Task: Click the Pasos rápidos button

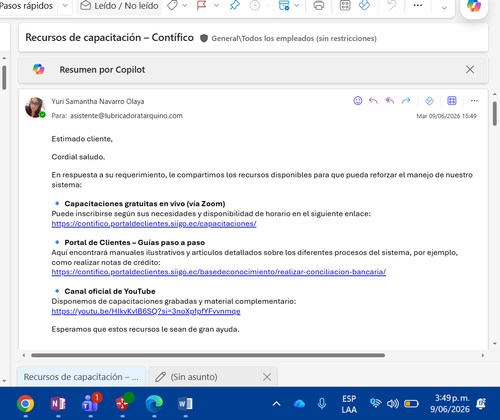Action: pyautogui.click(x=27, y=6)
